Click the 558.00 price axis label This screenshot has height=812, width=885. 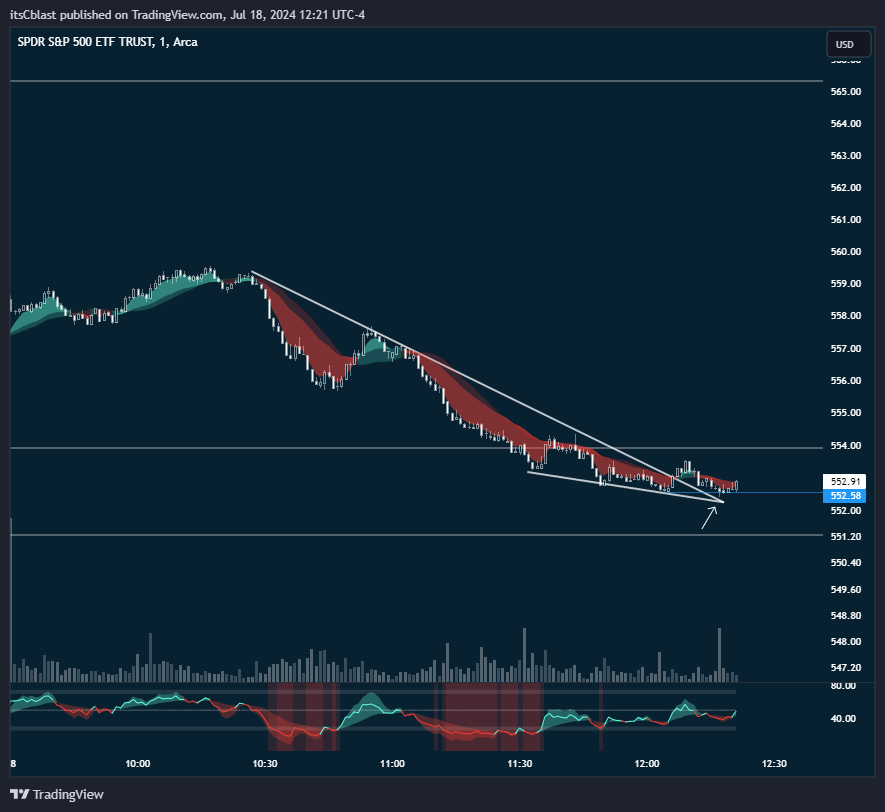tap(845, 316)
